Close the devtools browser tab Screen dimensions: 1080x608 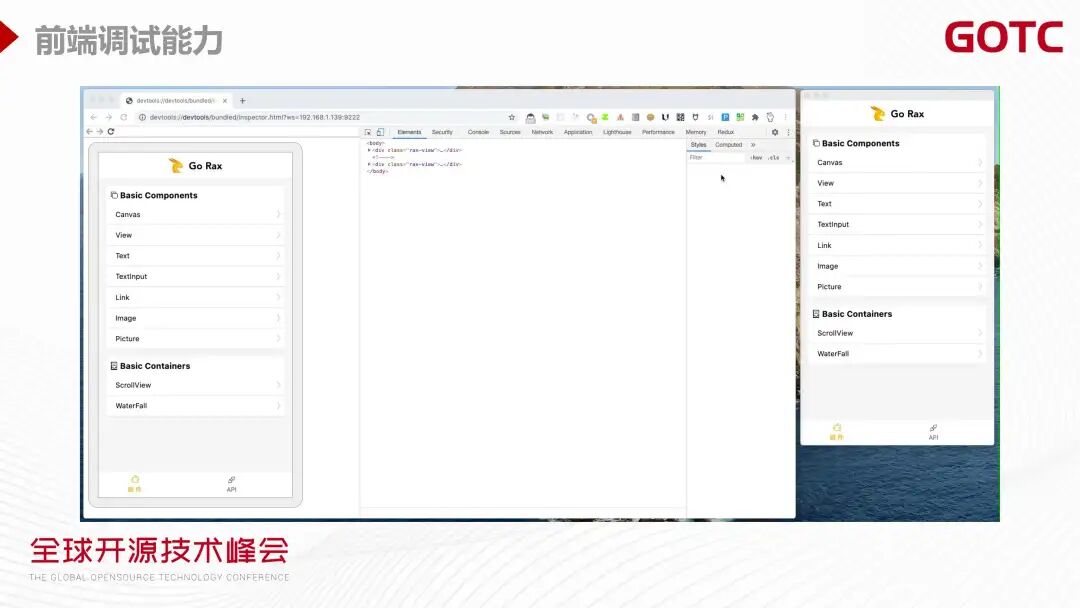(225, 101)
